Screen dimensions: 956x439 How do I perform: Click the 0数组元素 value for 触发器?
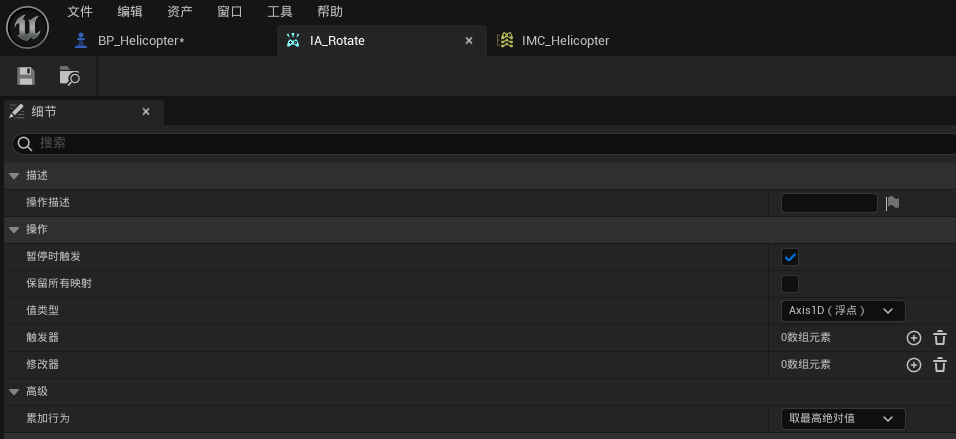(805, 338)
